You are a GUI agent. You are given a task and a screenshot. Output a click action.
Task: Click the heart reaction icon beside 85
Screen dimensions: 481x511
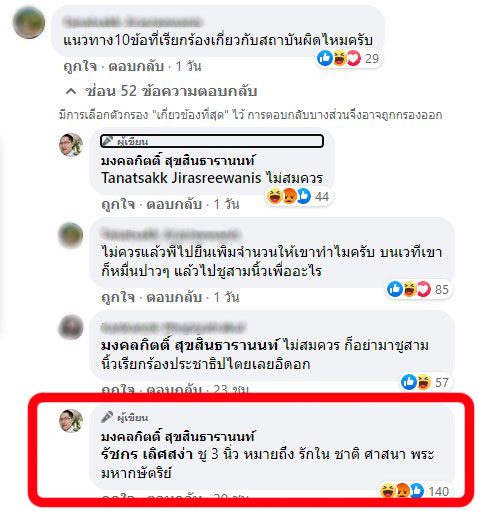coord(423,289)
